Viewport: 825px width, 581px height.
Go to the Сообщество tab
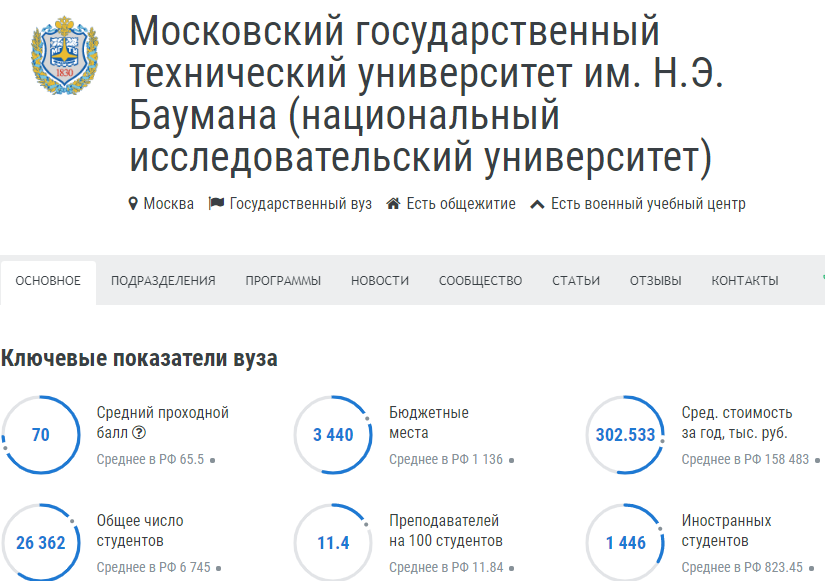pyautogui.click(x=480, y=281)
